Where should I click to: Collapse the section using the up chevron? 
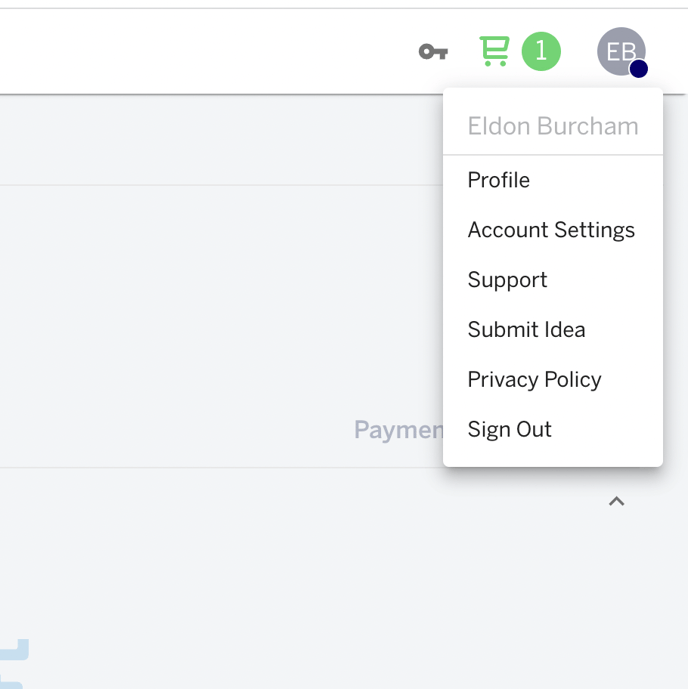[616, 501]
